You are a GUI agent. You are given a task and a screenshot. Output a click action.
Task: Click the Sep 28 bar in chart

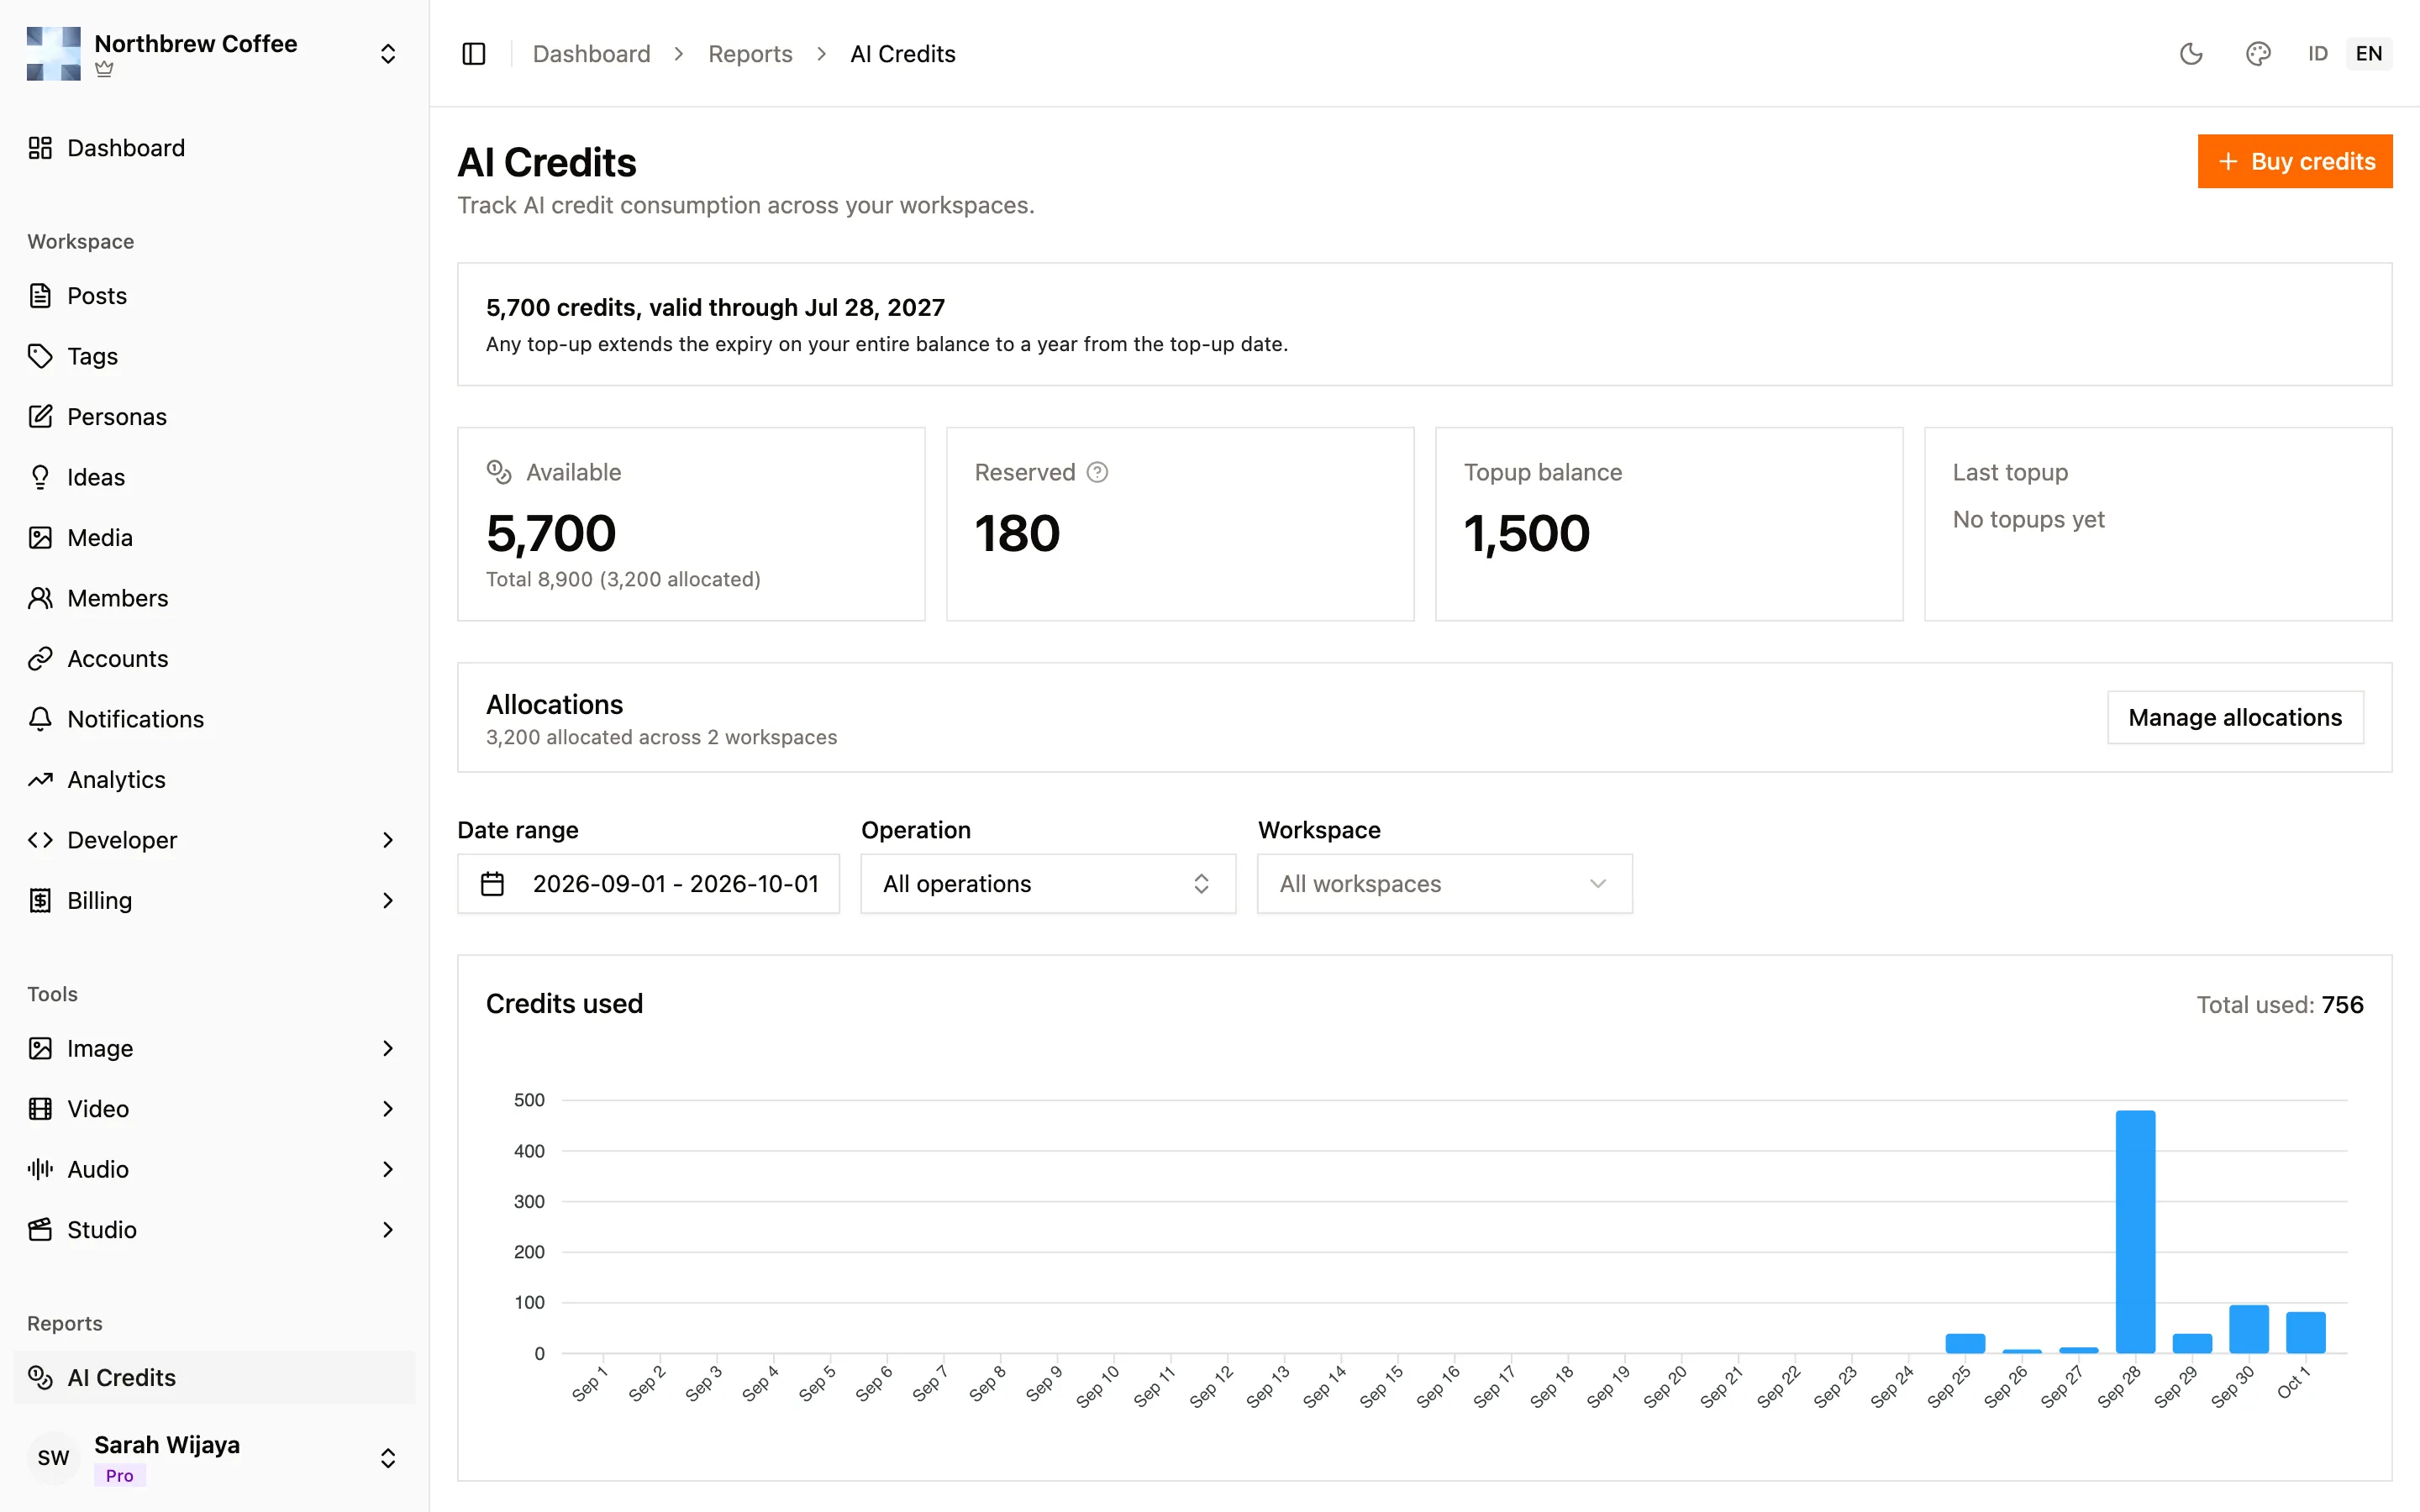point(2135,1232)
